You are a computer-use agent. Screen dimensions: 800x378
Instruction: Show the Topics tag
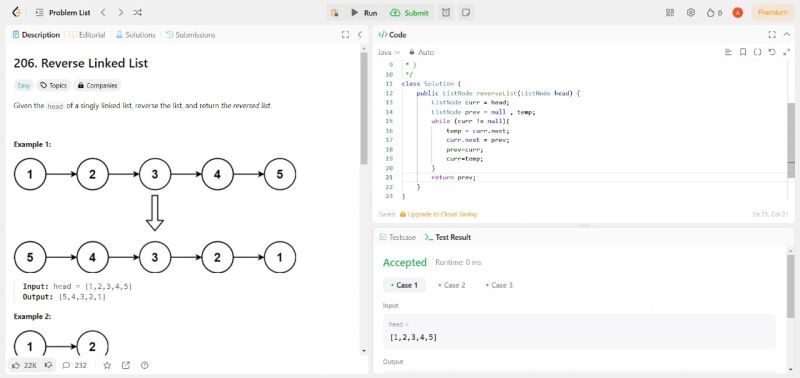click(54, 85)
